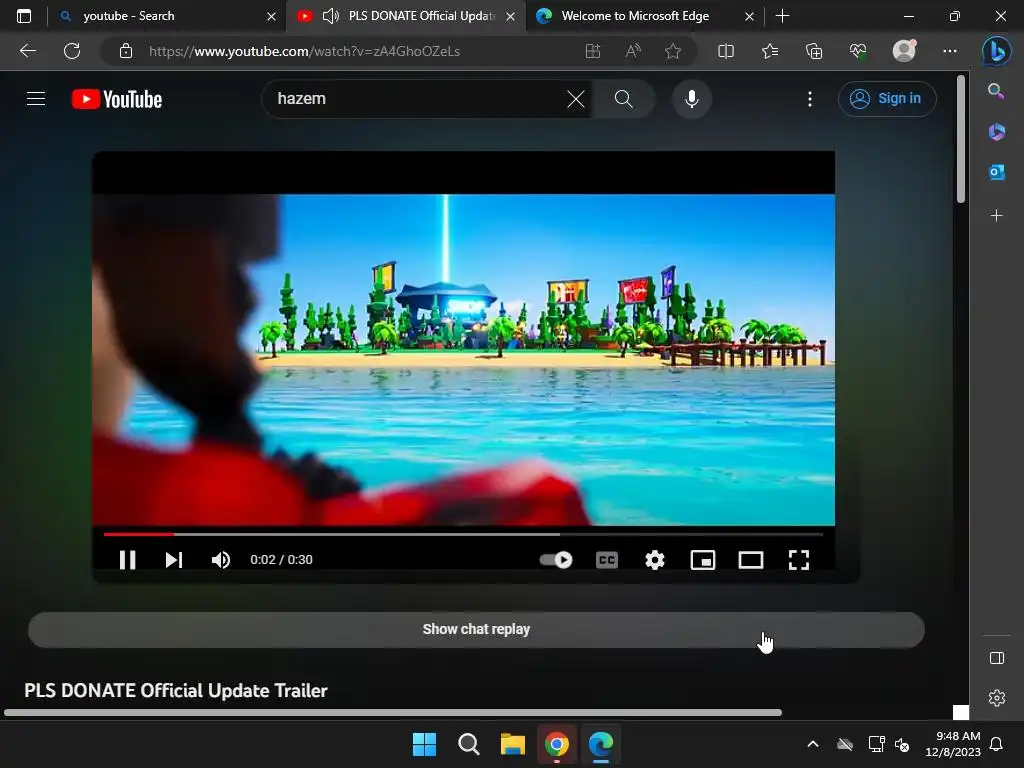View site information lock icon
1024x768 pixels.
[x=126, y=51]
